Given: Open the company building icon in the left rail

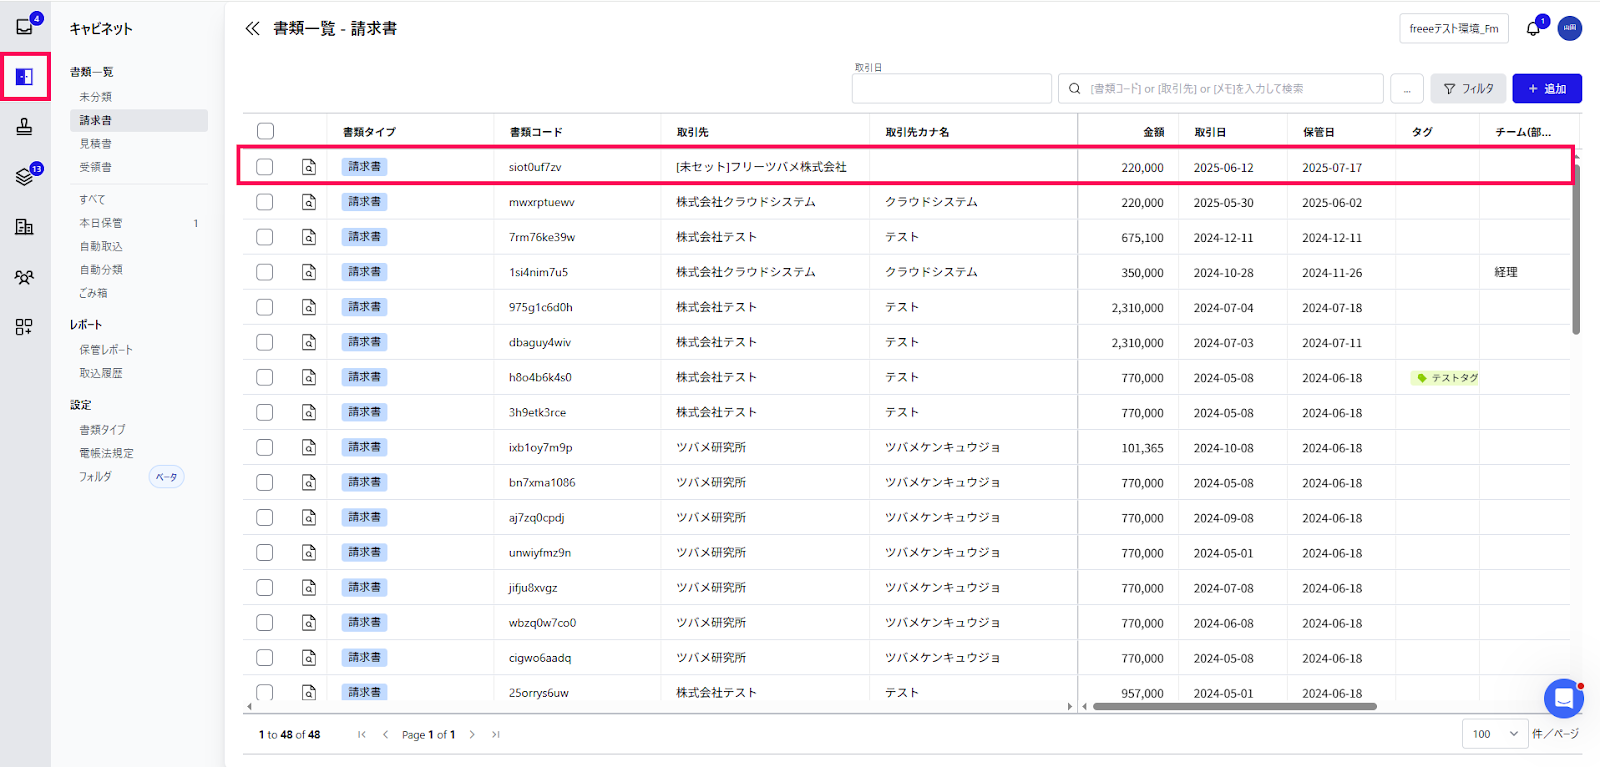Looking at the screenshot, I should [25, 227].
